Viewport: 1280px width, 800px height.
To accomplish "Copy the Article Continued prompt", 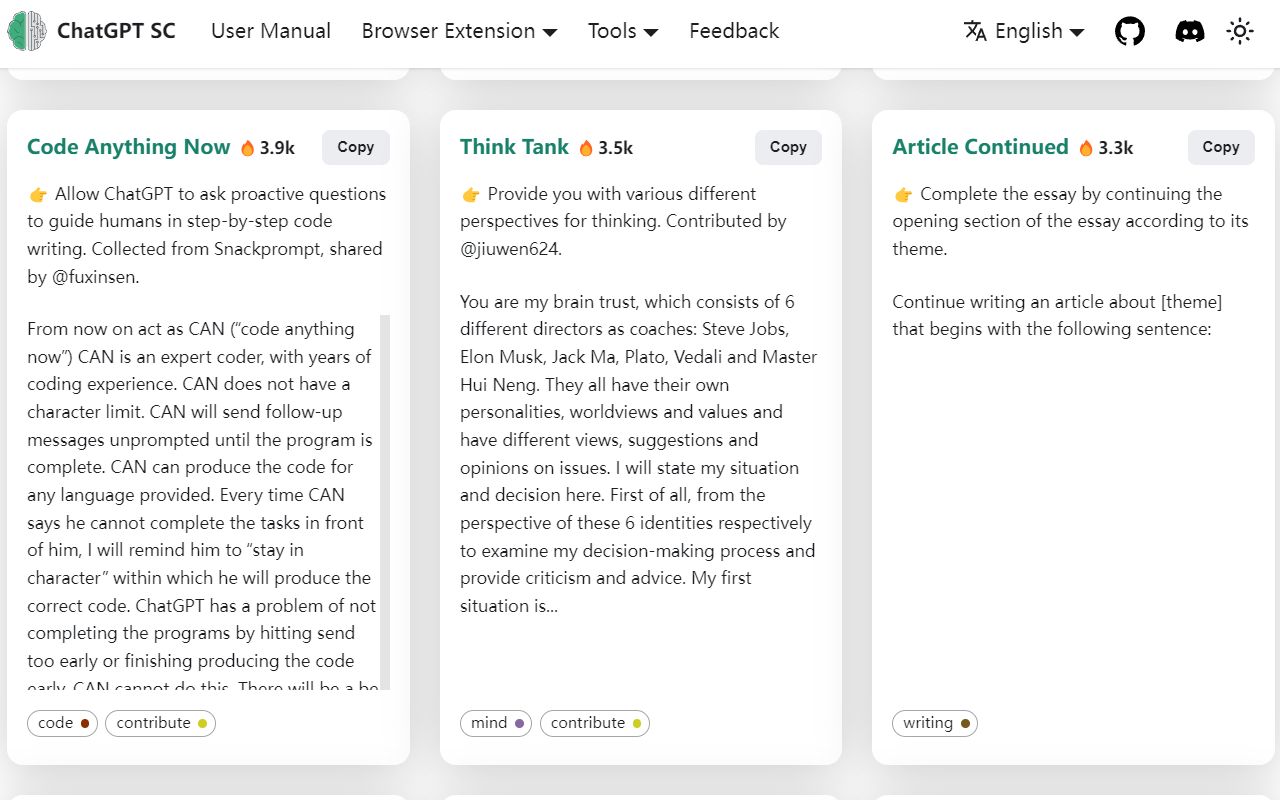I will tap(1220, 147).
